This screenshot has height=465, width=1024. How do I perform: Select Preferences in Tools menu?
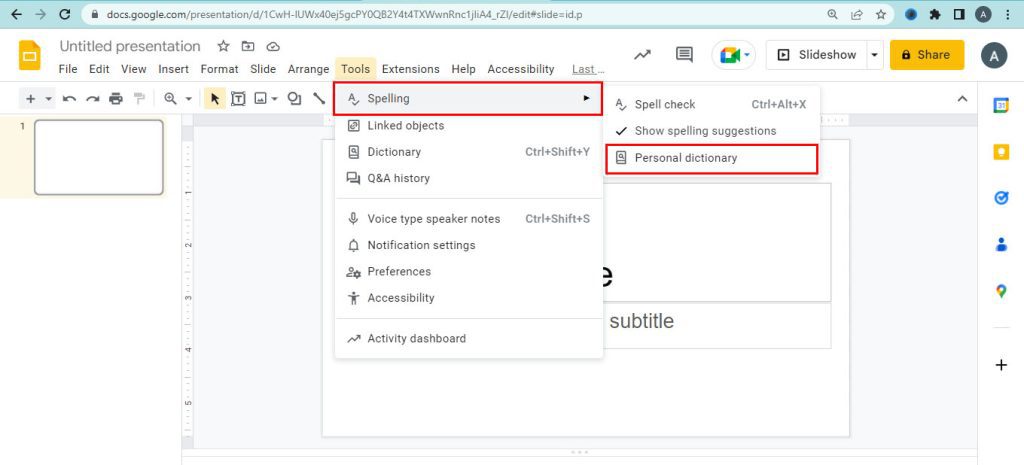point(398,272)
